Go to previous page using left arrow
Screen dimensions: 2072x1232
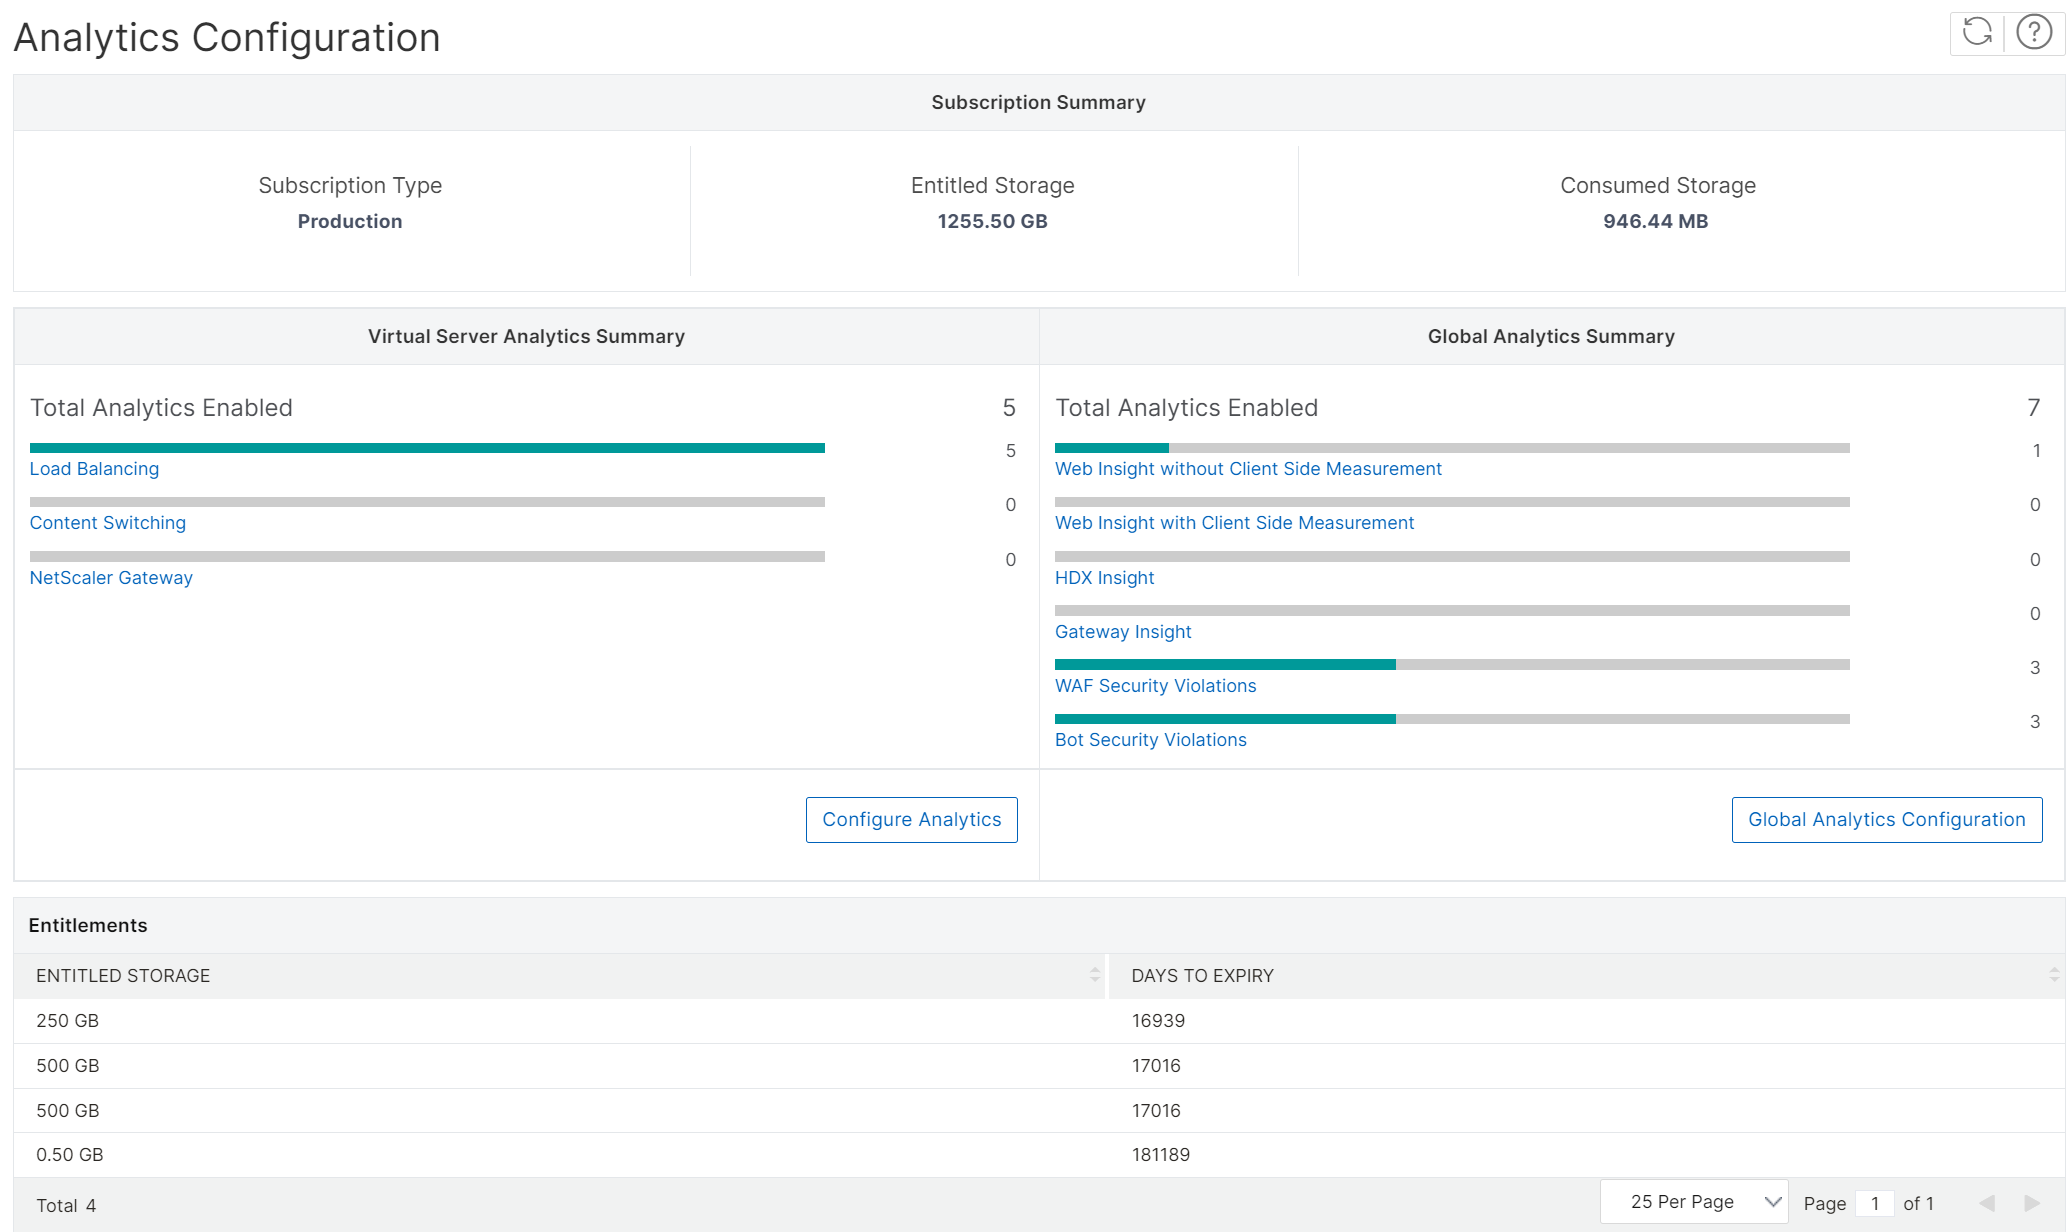coord(1987,1203)
